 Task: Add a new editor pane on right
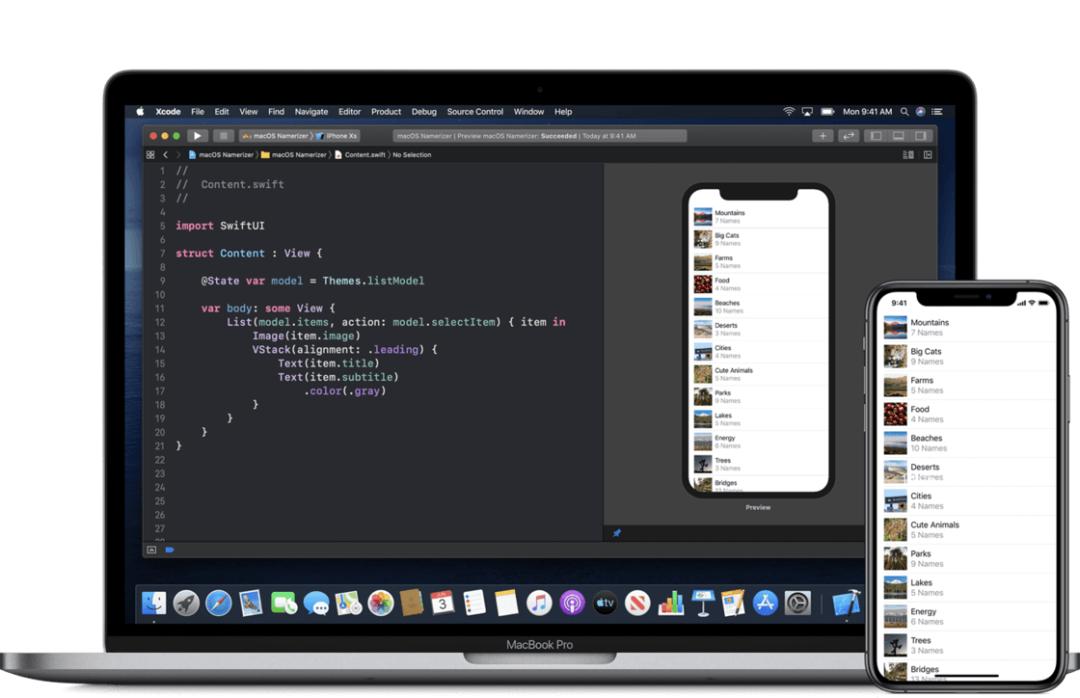928,155
